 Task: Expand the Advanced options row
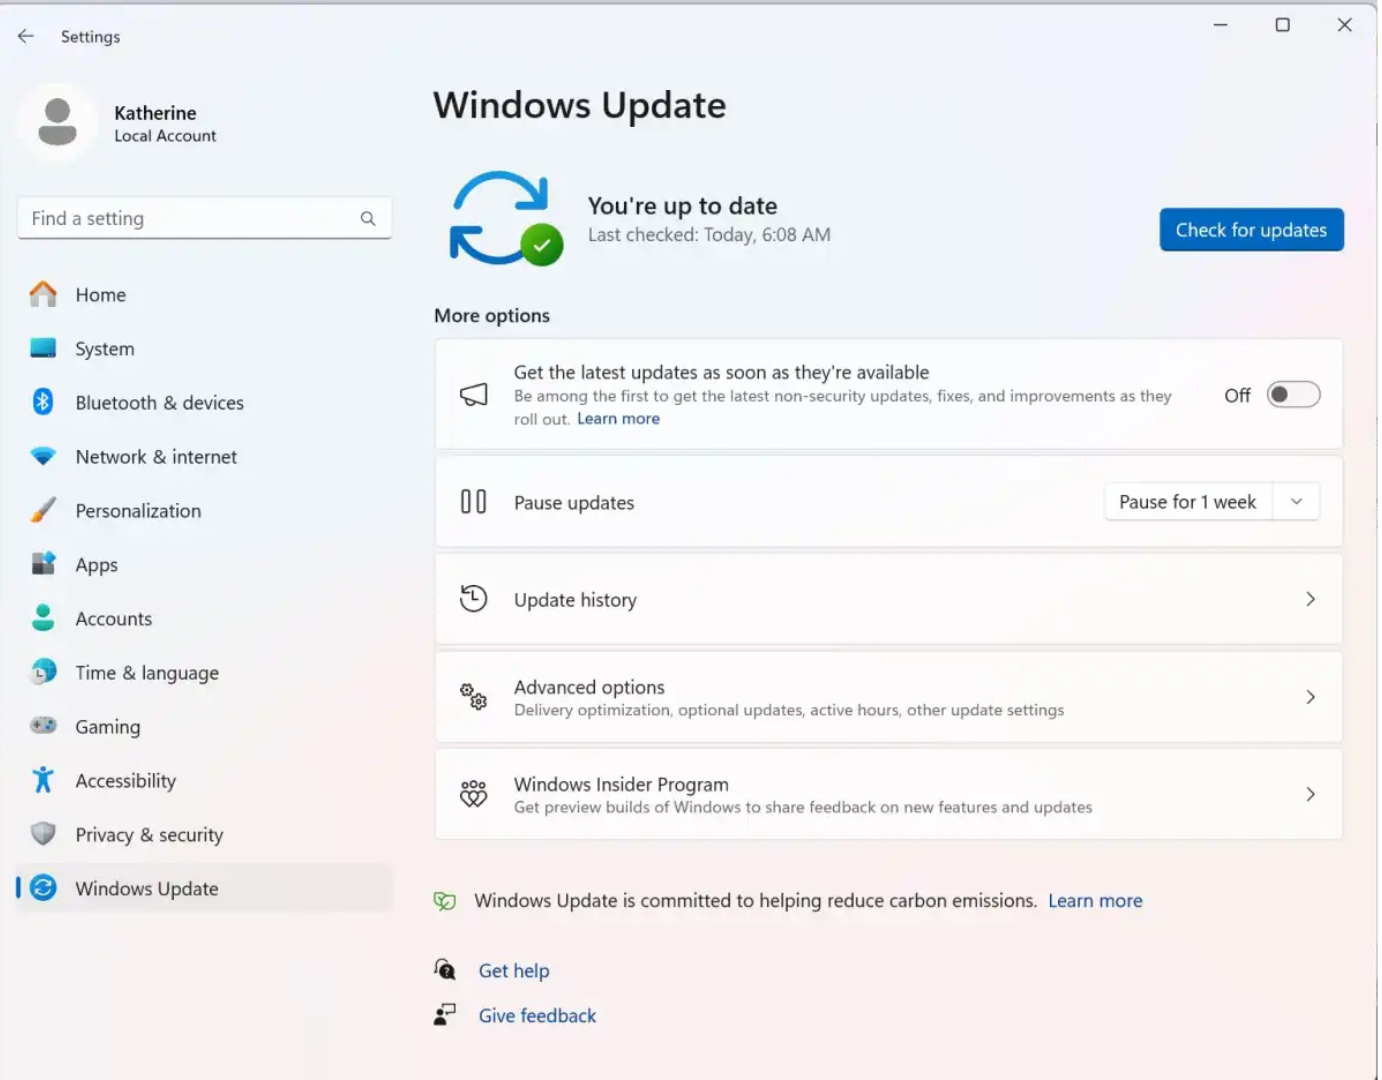coord(1310,697)
